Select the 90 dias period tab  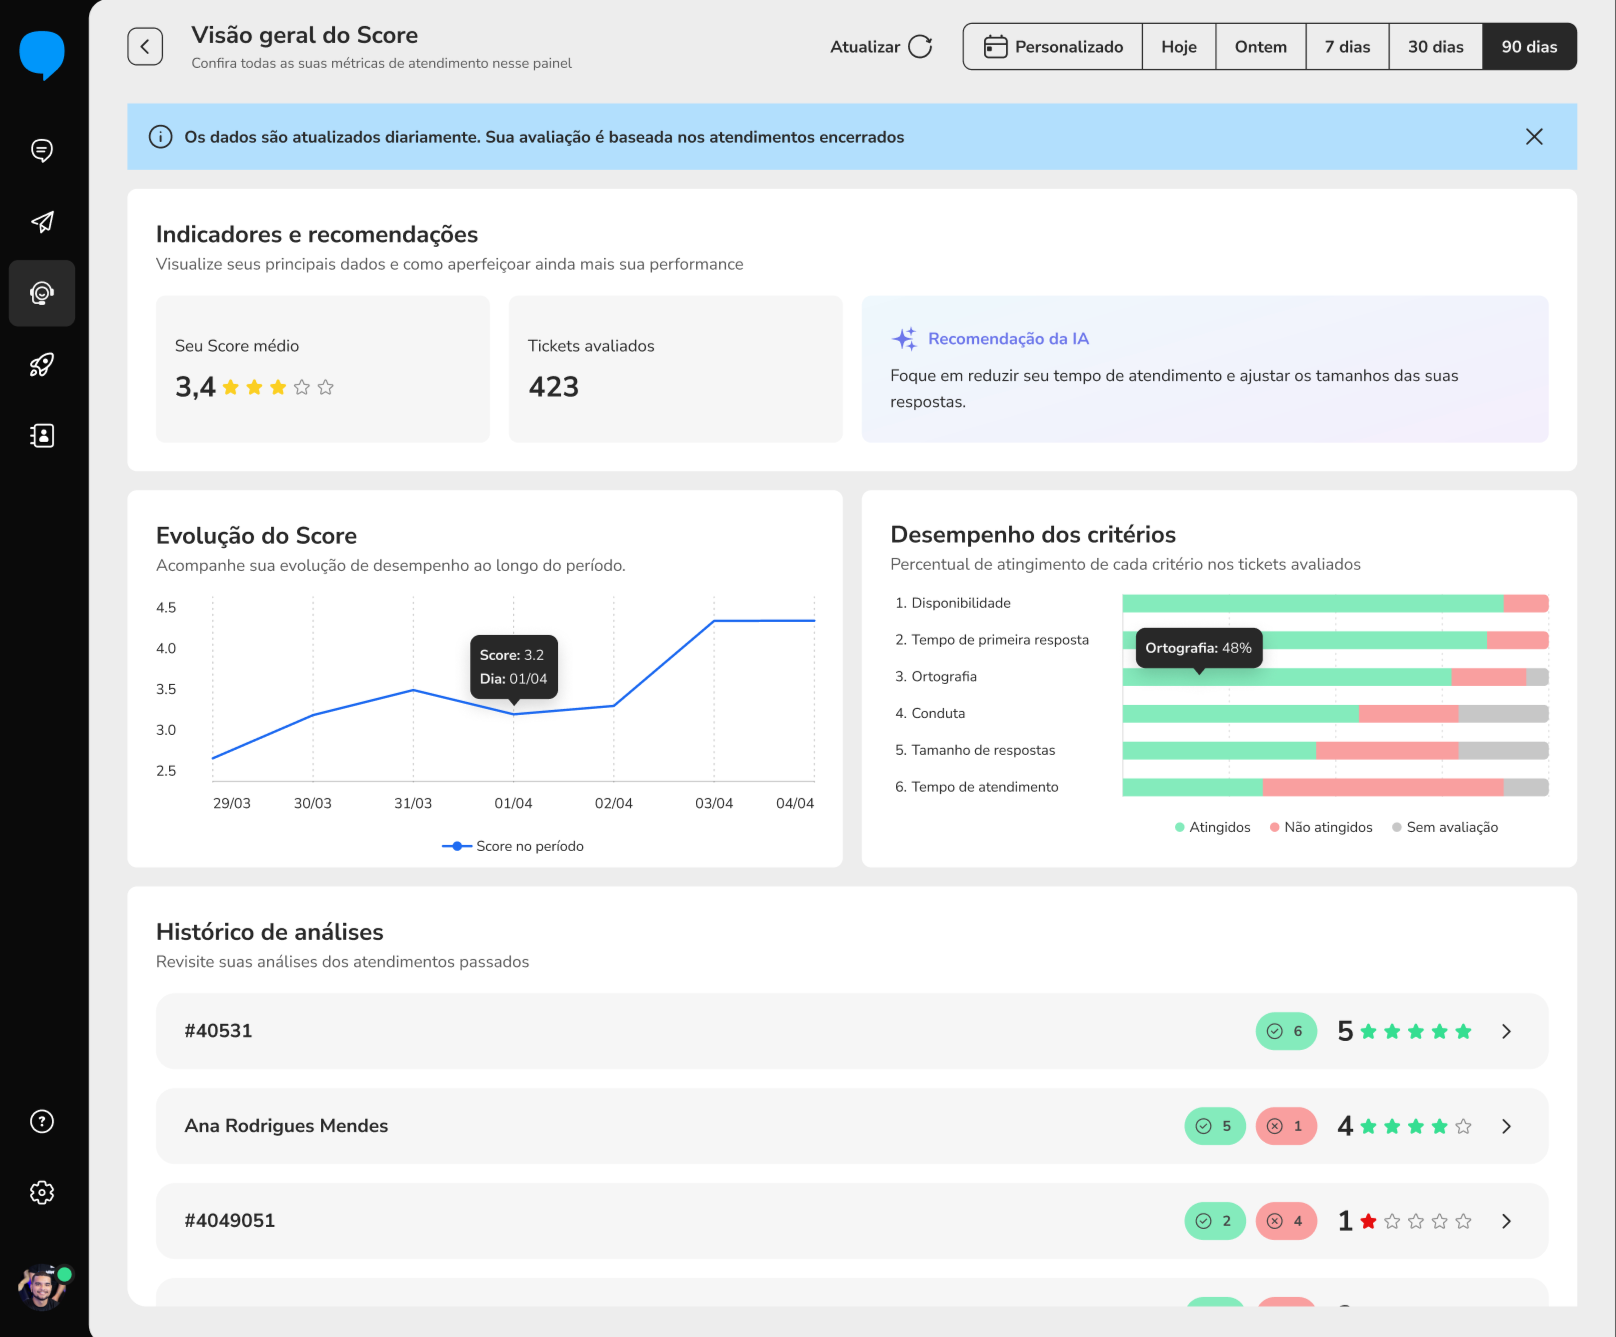[x=1530, y=47]
